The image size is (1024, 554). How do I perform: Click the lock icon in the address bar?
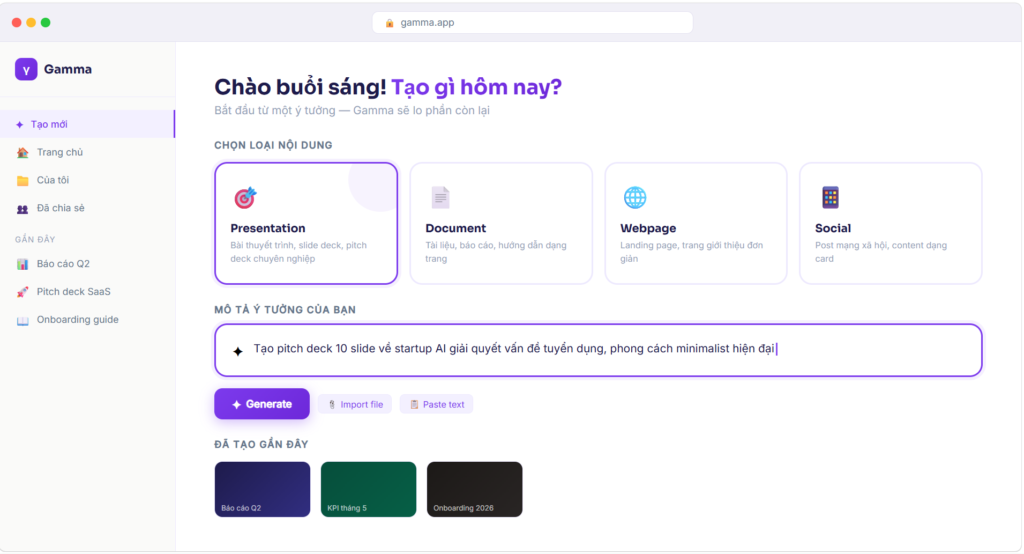(x=389, y=23)
